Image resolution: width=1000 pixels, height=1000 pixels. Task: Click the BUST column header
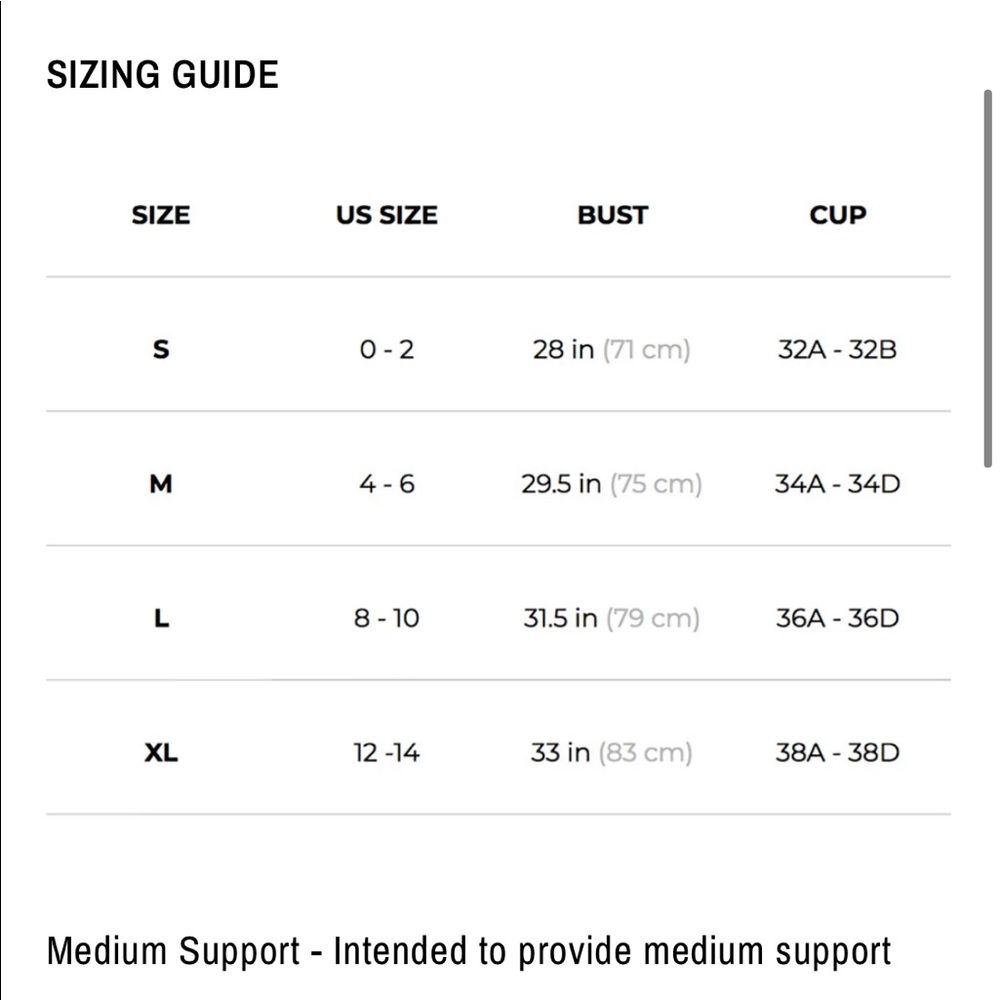(x=612, y=216)
